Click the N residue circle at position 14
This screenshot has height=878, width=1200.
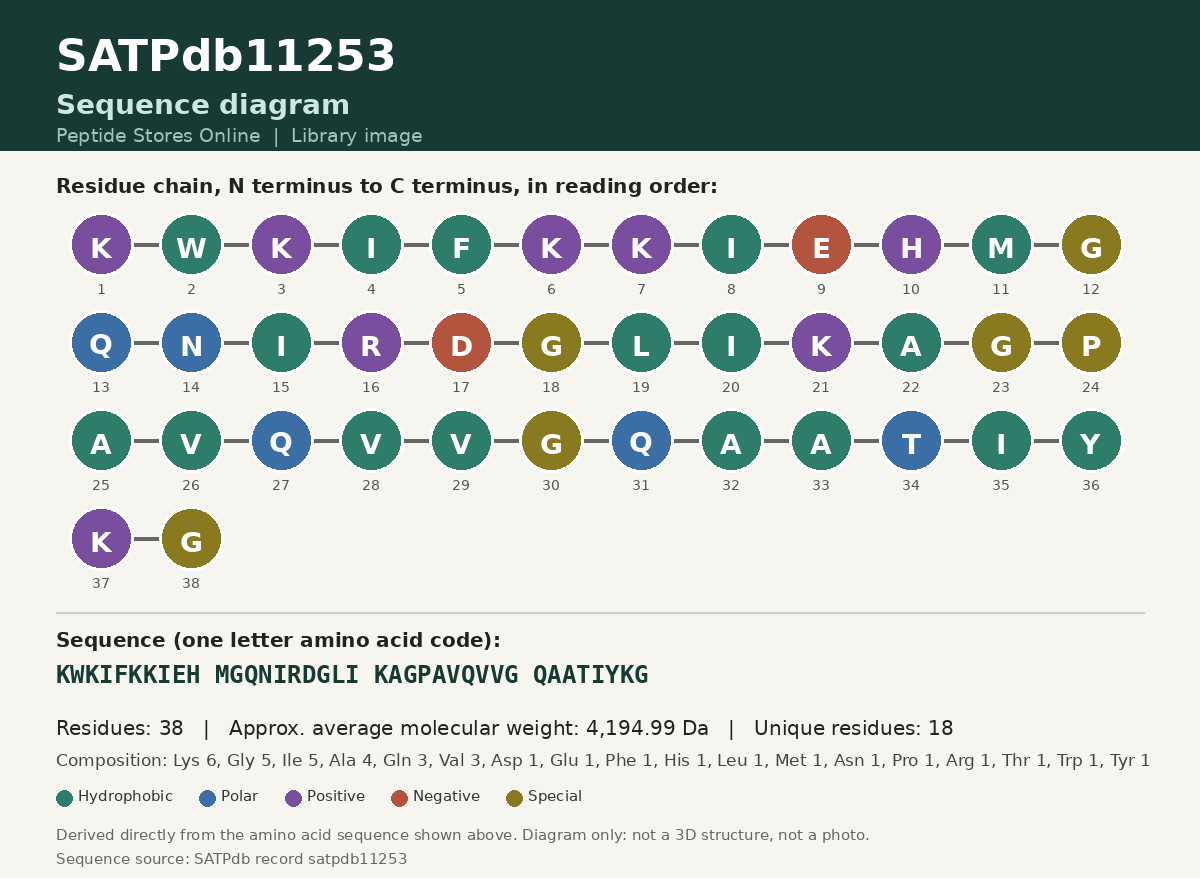point(191,343)
